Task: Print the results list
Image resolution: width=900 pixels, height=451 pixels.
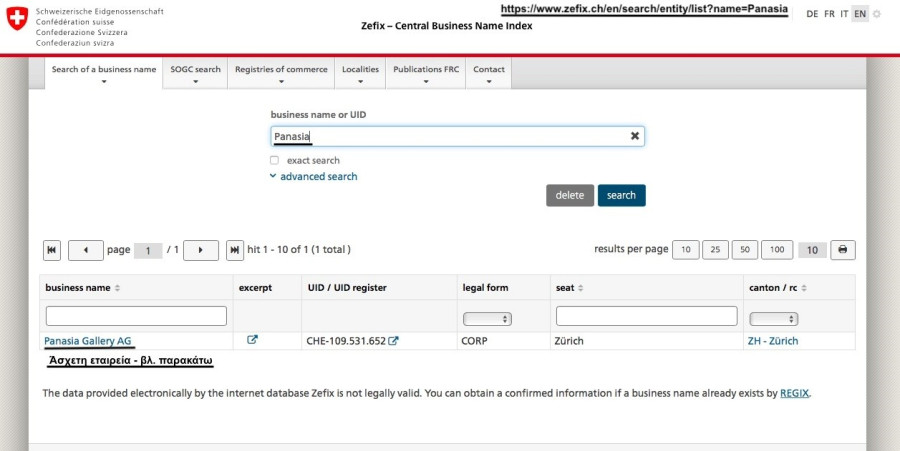Action: [843, 250]
